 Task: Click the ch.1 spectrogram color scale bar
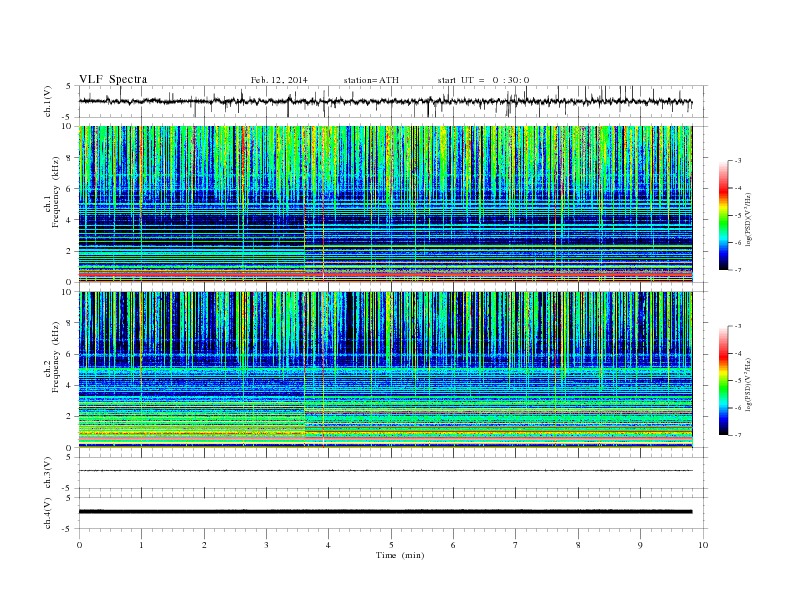[x=723, y=215]
